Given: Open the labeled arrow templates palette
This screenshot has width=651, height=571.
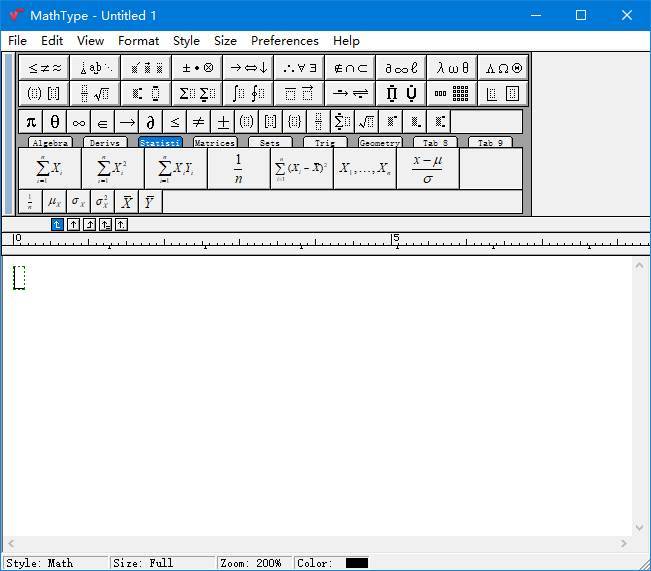Looking at the screenshot, I should 350,93.
